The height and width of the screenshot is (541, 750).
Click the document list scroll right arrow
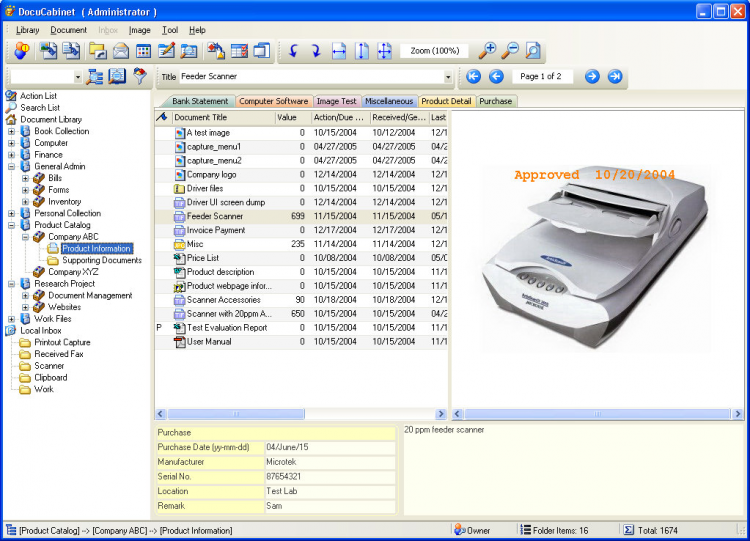click(441, 414)
